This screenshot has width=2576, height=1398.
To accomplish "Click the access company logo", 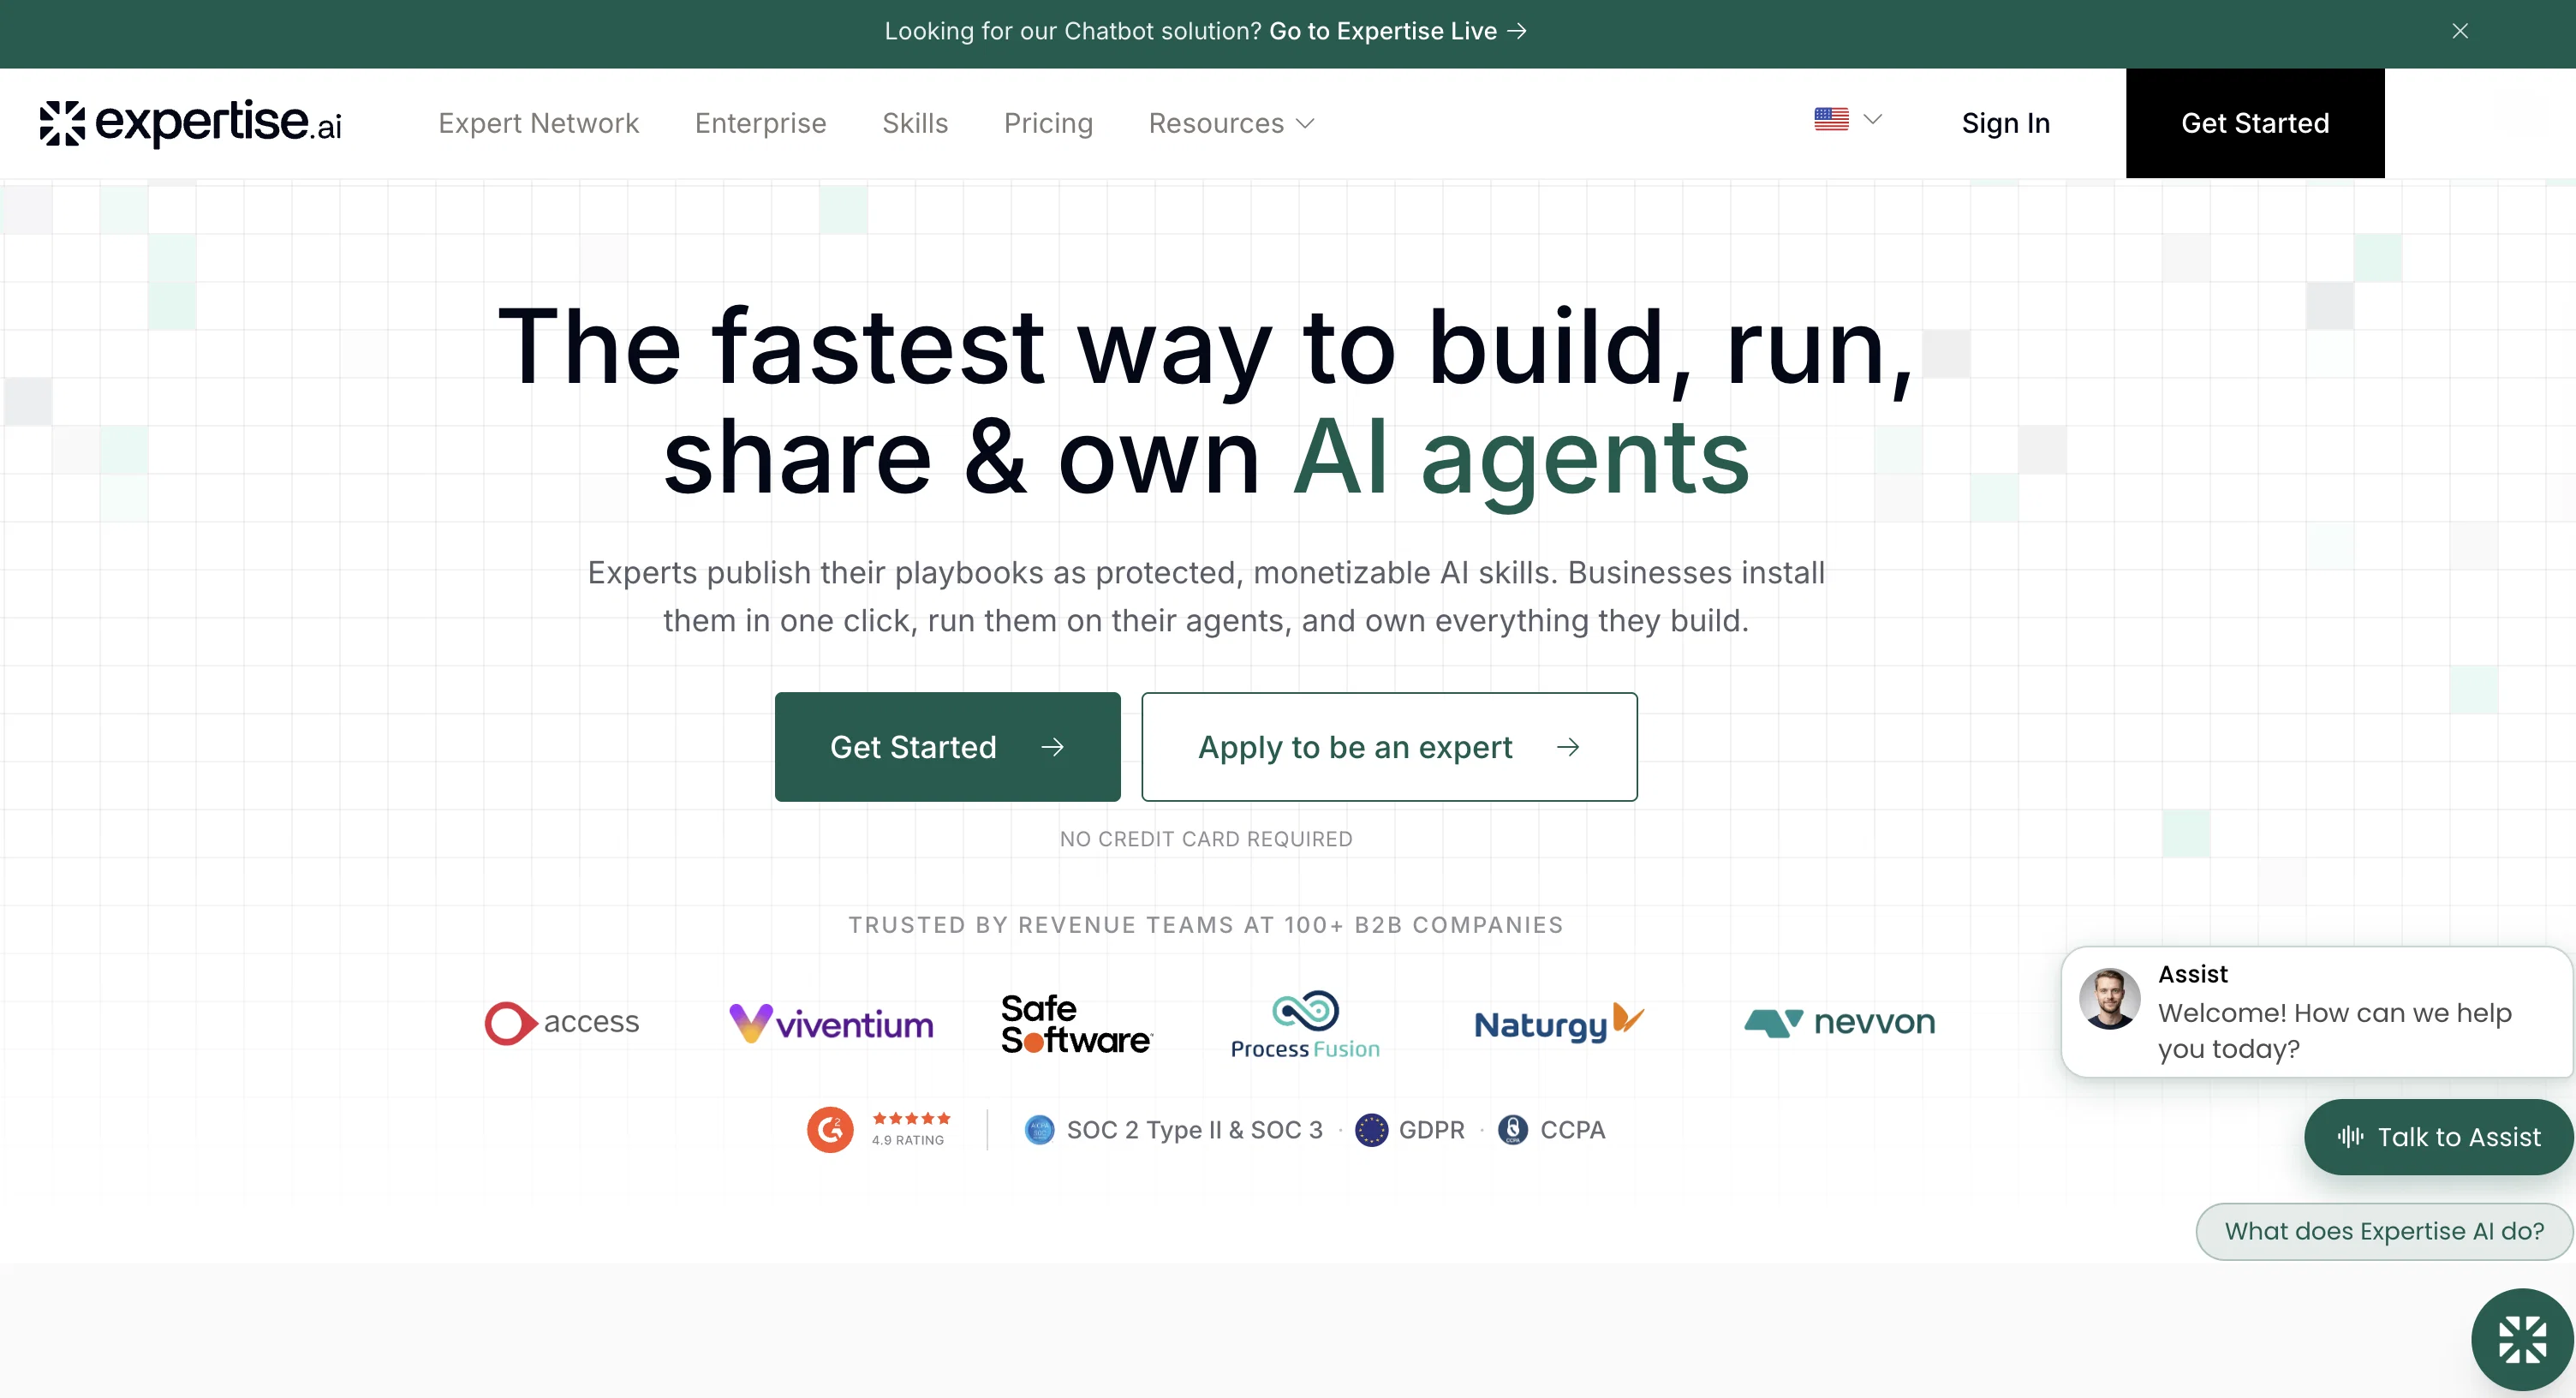I will tap(562, 1022).
